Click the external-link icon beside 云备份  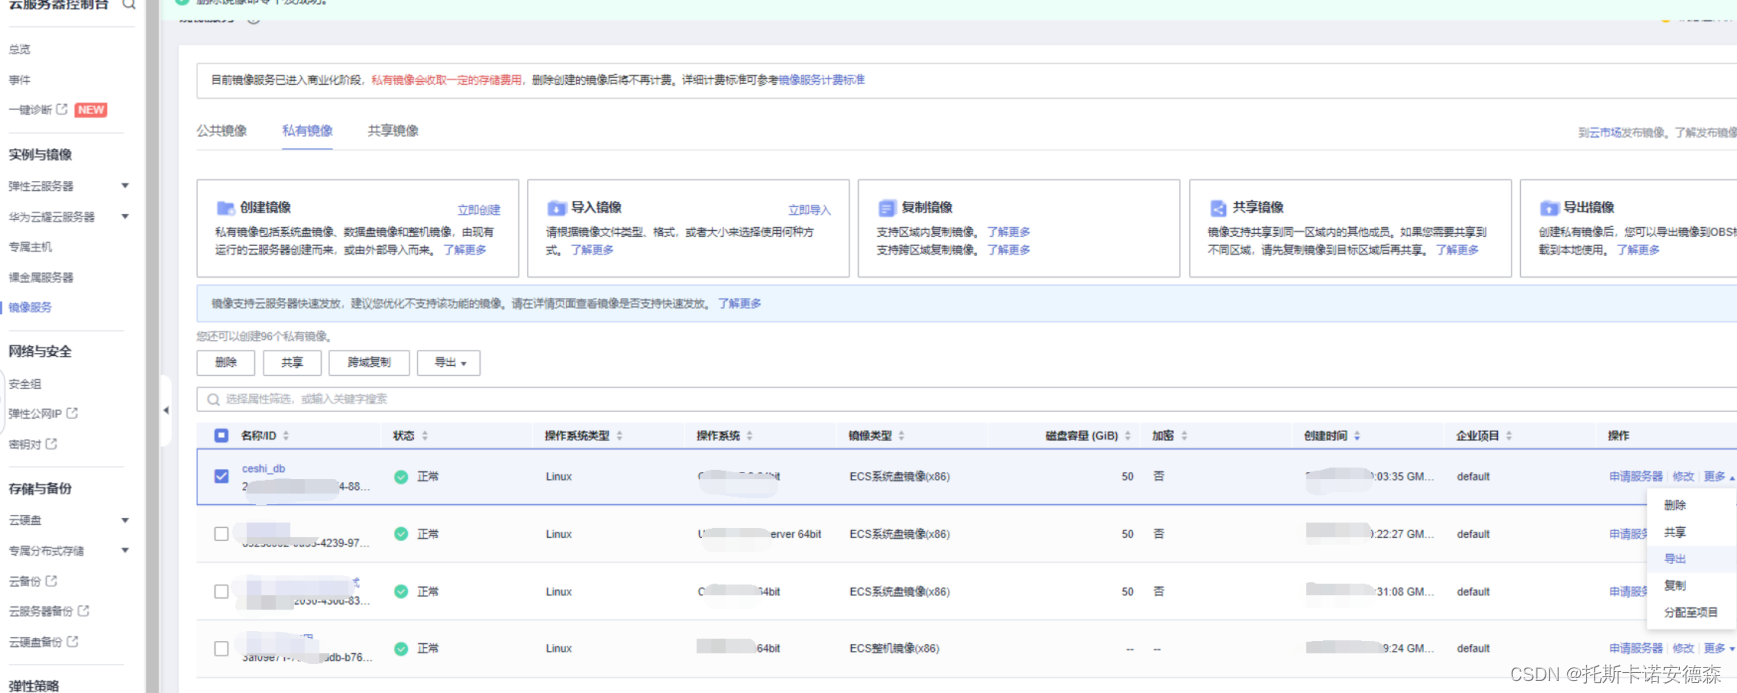51,580
